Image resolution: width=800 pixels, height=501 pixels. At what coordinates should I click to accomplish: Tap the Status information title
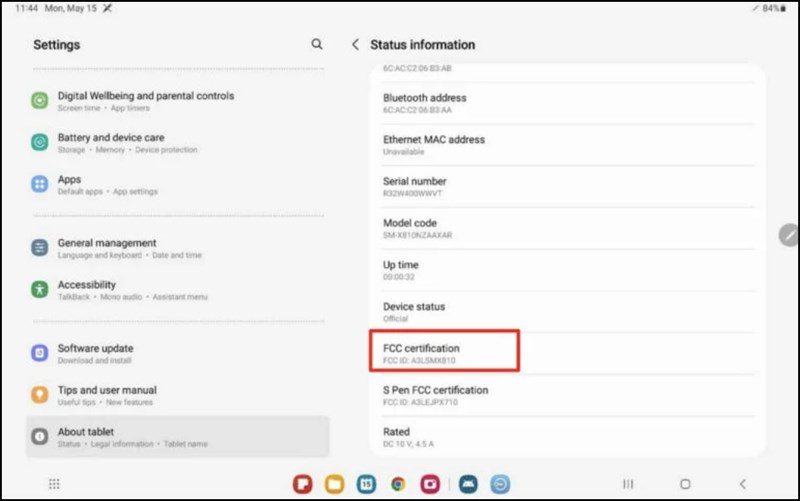pos(422,45)
